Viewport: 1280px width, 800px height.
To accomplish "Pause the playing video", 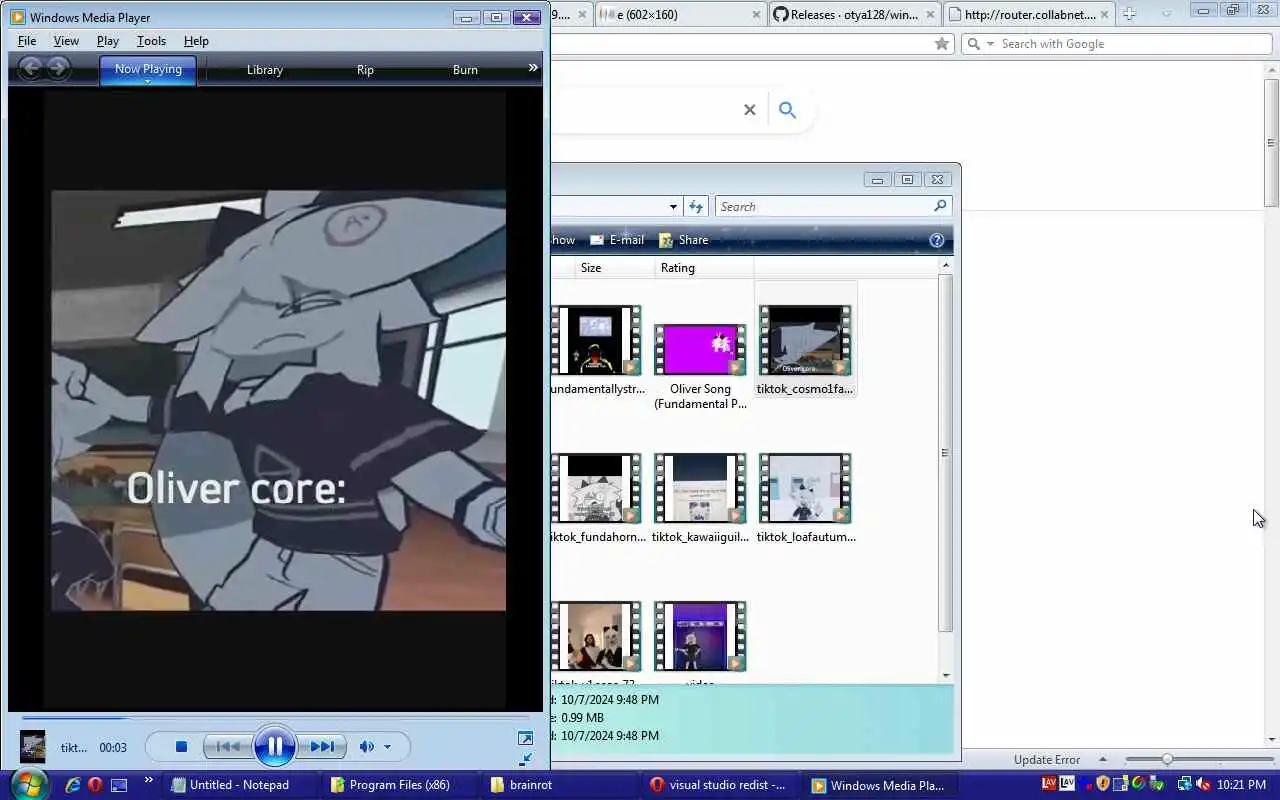I will pyautogui.click(x=275, y=747).
